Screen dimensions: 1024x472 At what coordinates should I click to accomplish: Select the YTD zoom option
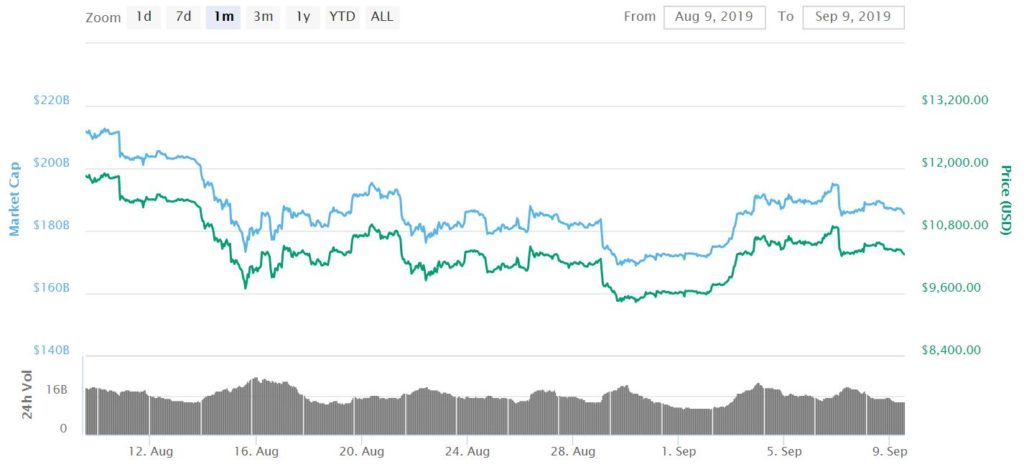pos(342,17)
